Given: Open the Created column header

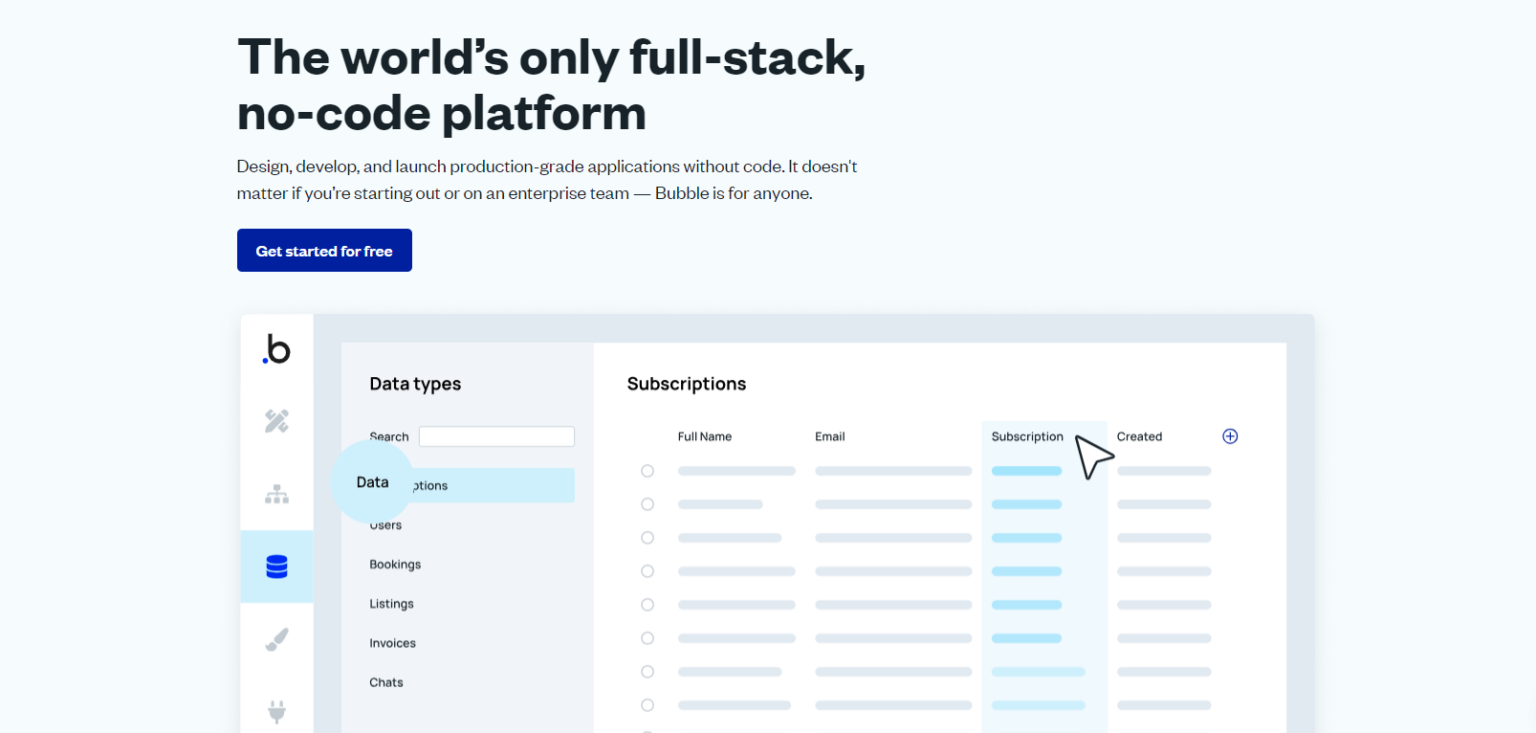Looking at the screenshot, I should (x=1139, y=436).
